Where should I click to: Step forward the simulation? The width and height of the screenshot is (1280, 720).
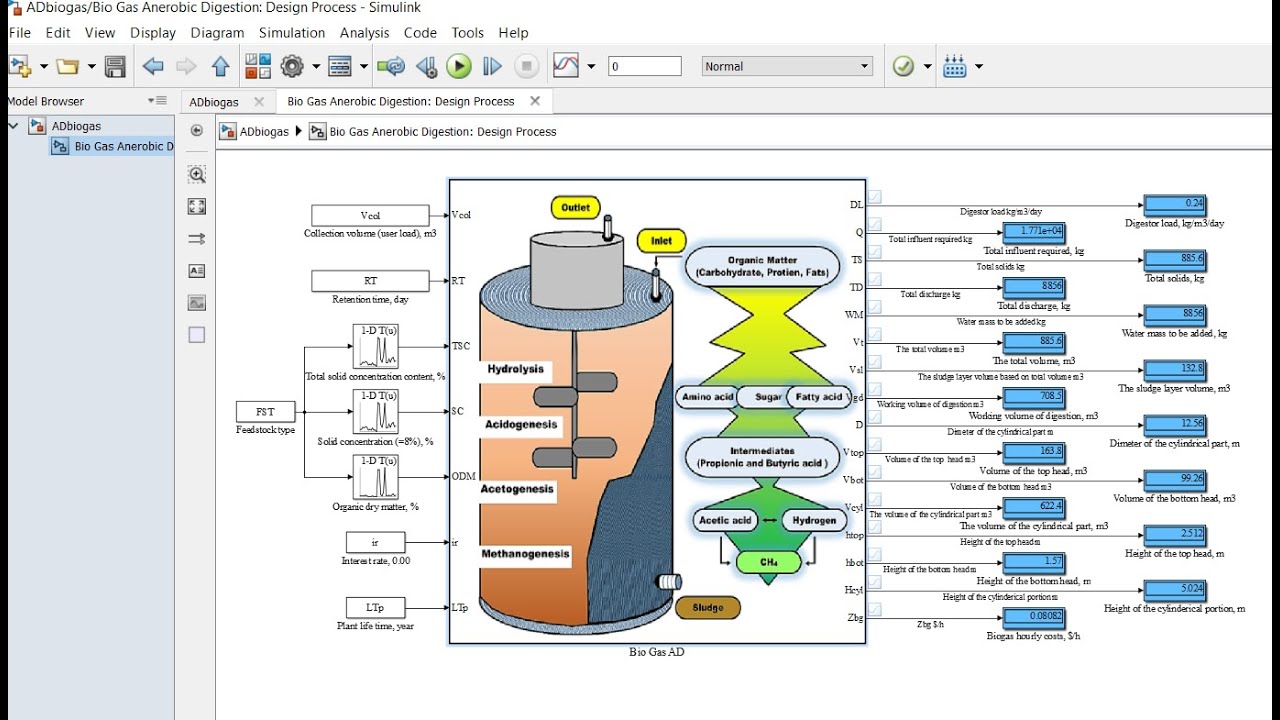coord(492,67)
